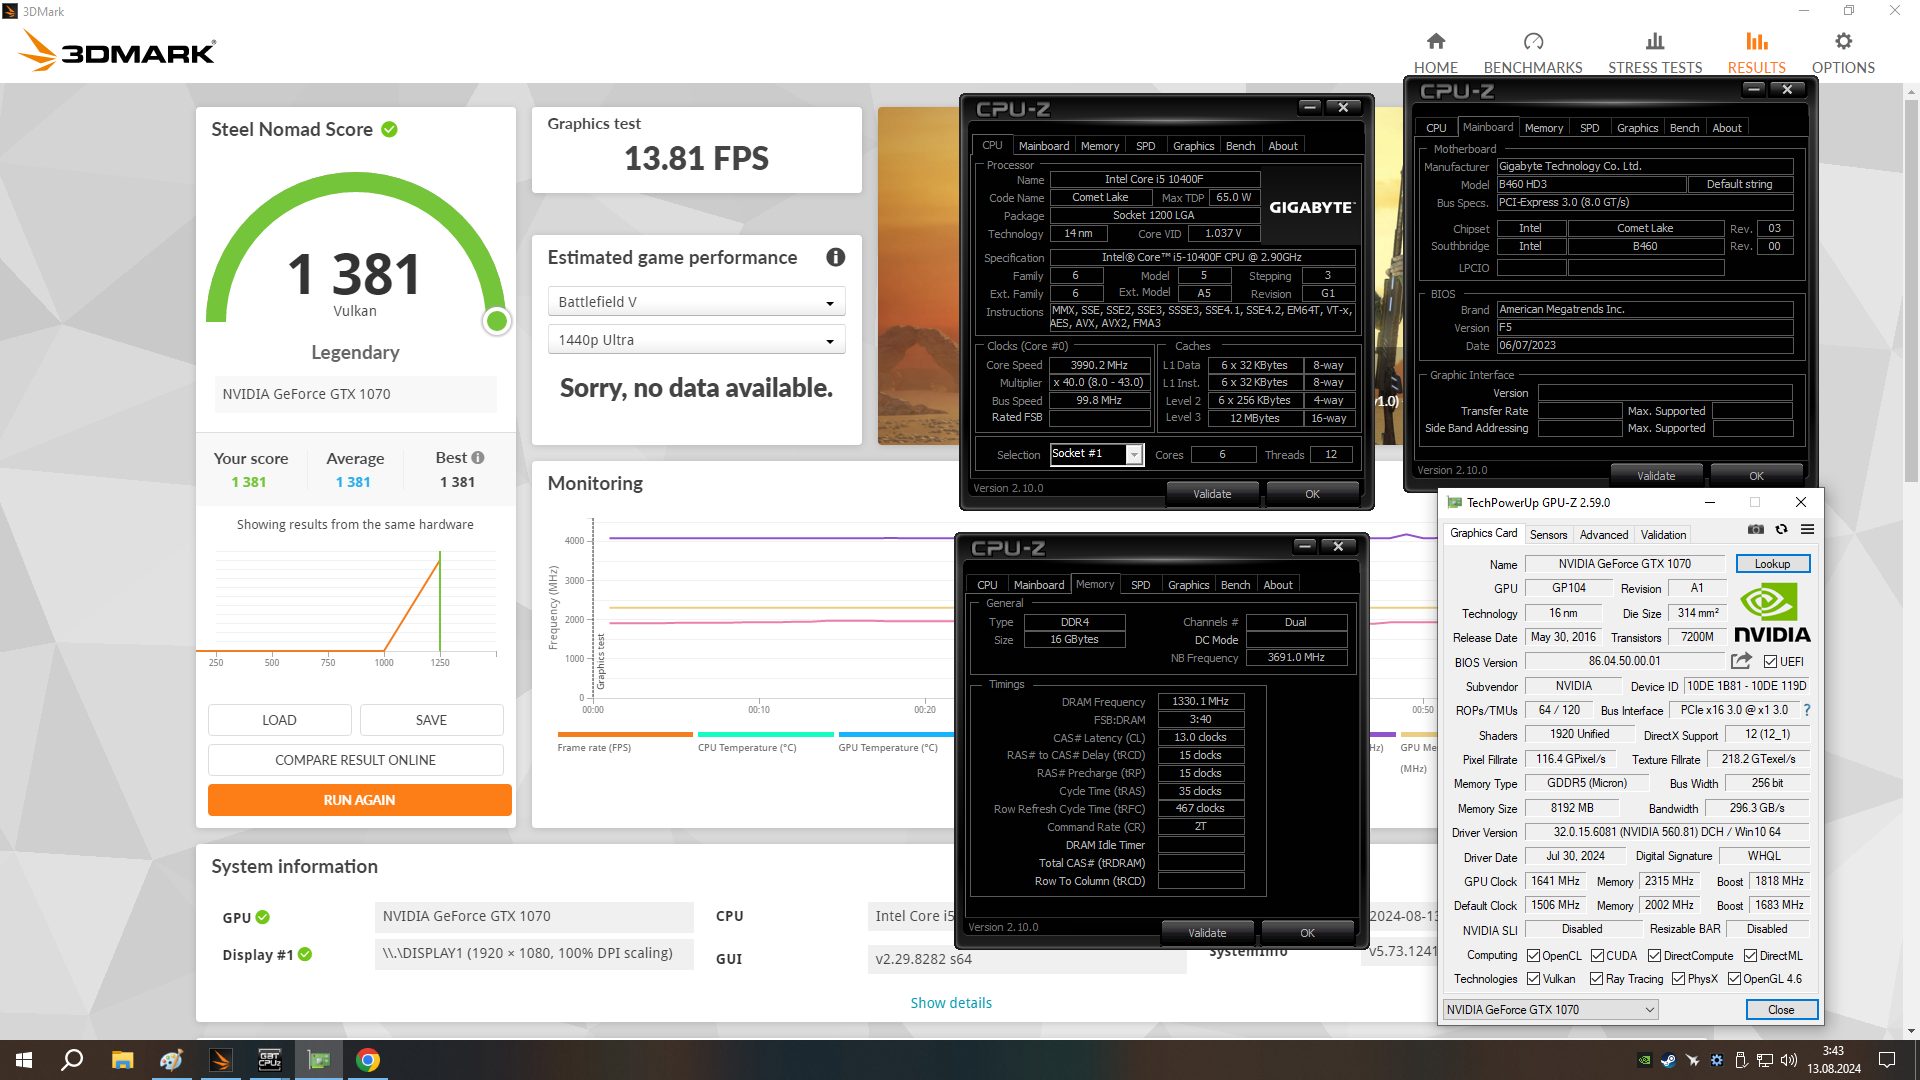The image size is (1920, 1080).
Task: Click Validate in the CPU-Z Memory window
Action: 1206,932
